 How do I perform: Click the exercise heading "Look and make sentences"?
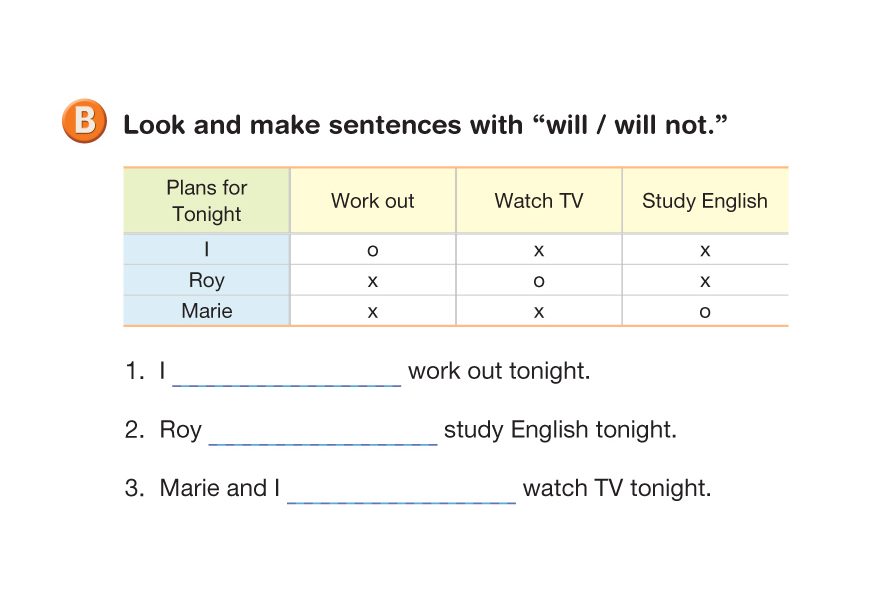coord(424,125)
